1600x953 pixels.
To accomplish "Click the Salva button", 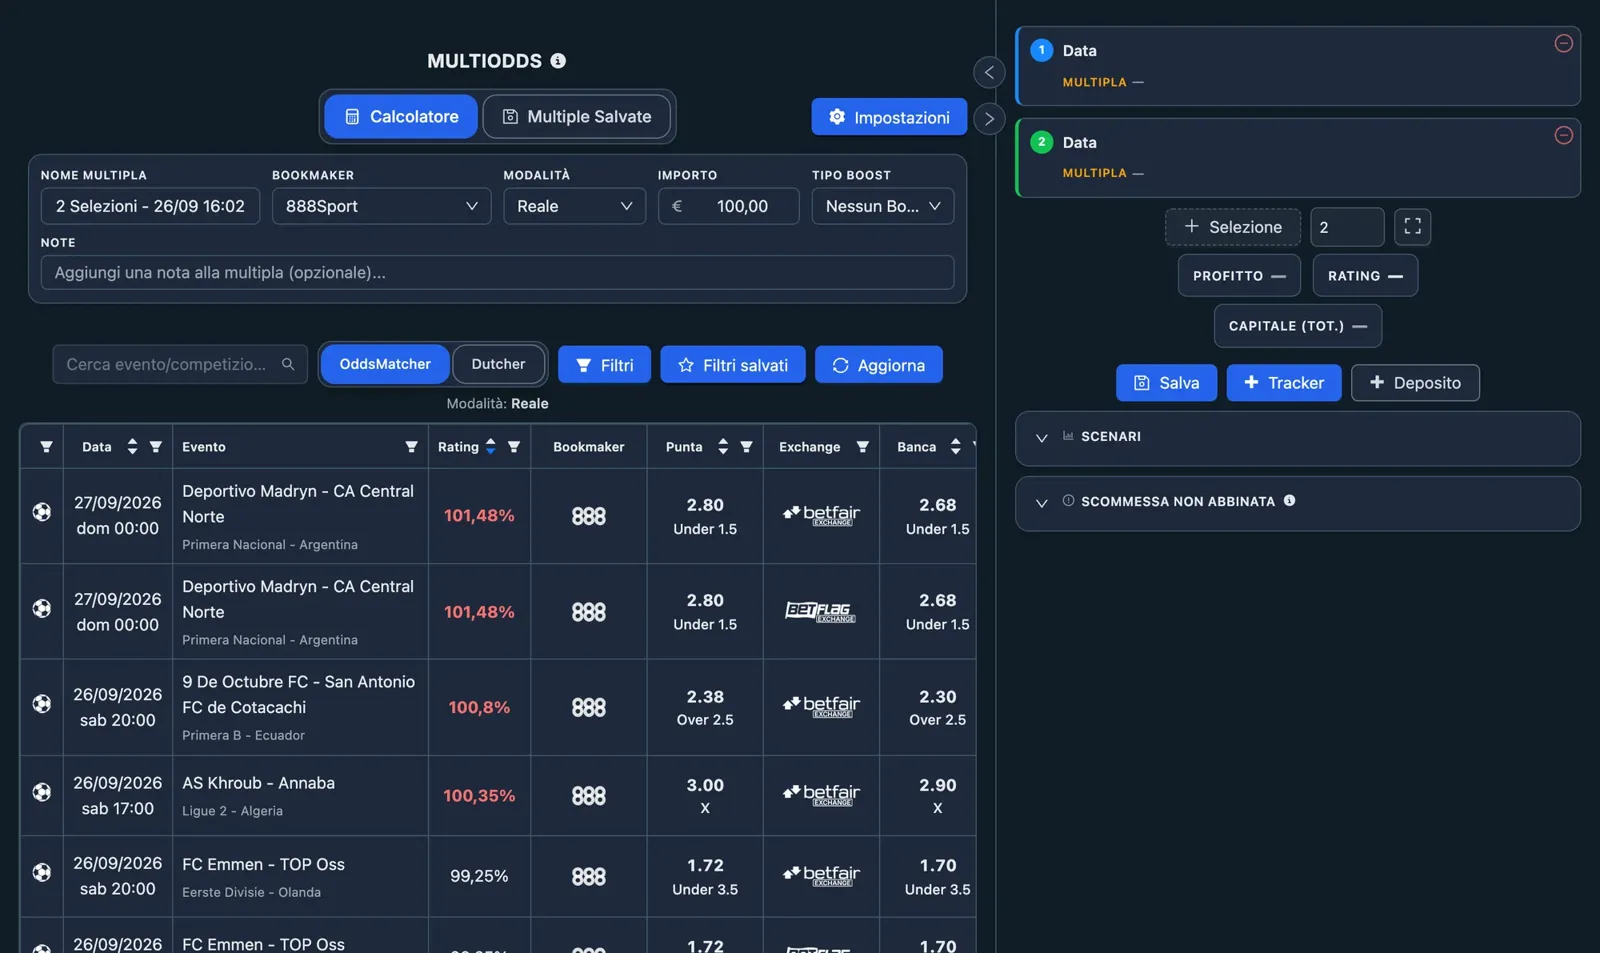I will [1166, 383].
